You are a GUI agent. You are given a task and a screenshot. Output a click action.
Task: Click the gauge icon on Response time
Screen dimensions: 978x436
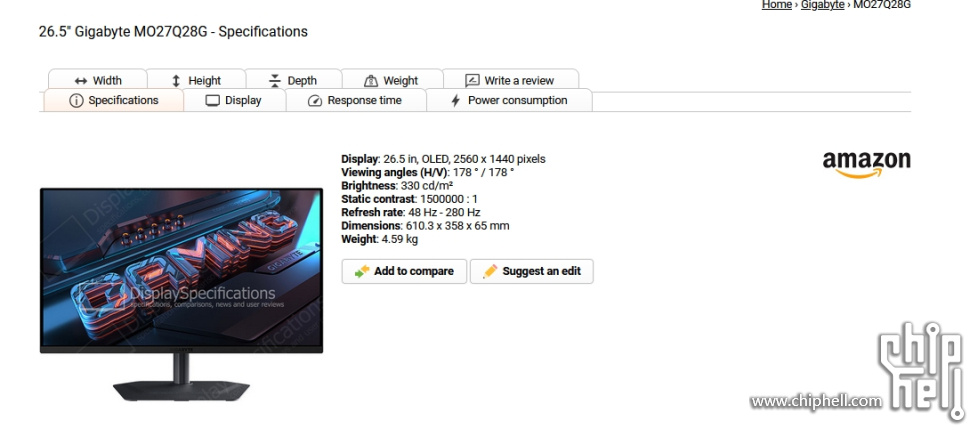click(x=315, y=100)
